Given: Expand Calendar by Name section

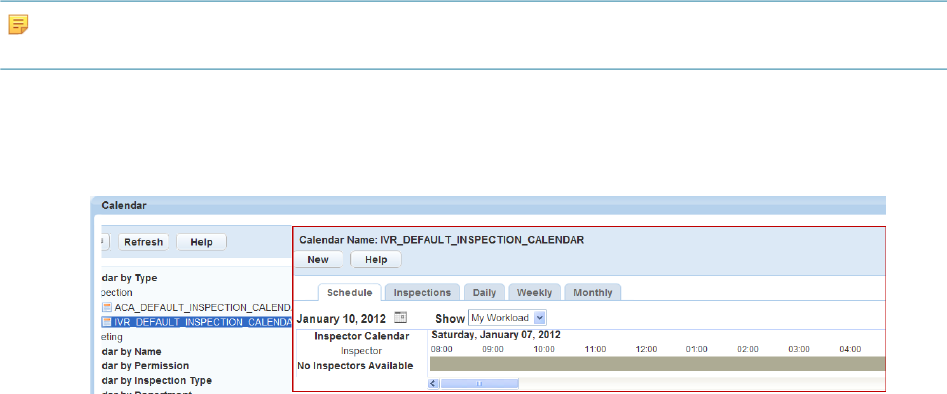Looking at the screenshot, I should click(x=131, y=351).
